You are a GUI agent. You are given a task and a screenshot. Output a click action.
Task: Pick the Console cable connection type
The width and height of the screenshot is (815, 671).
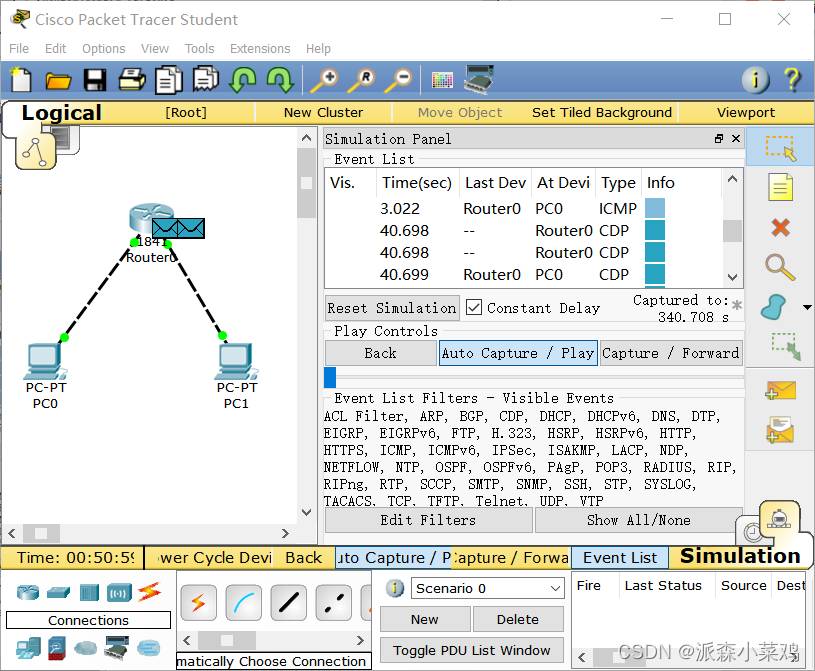click(x=243, y=602)
